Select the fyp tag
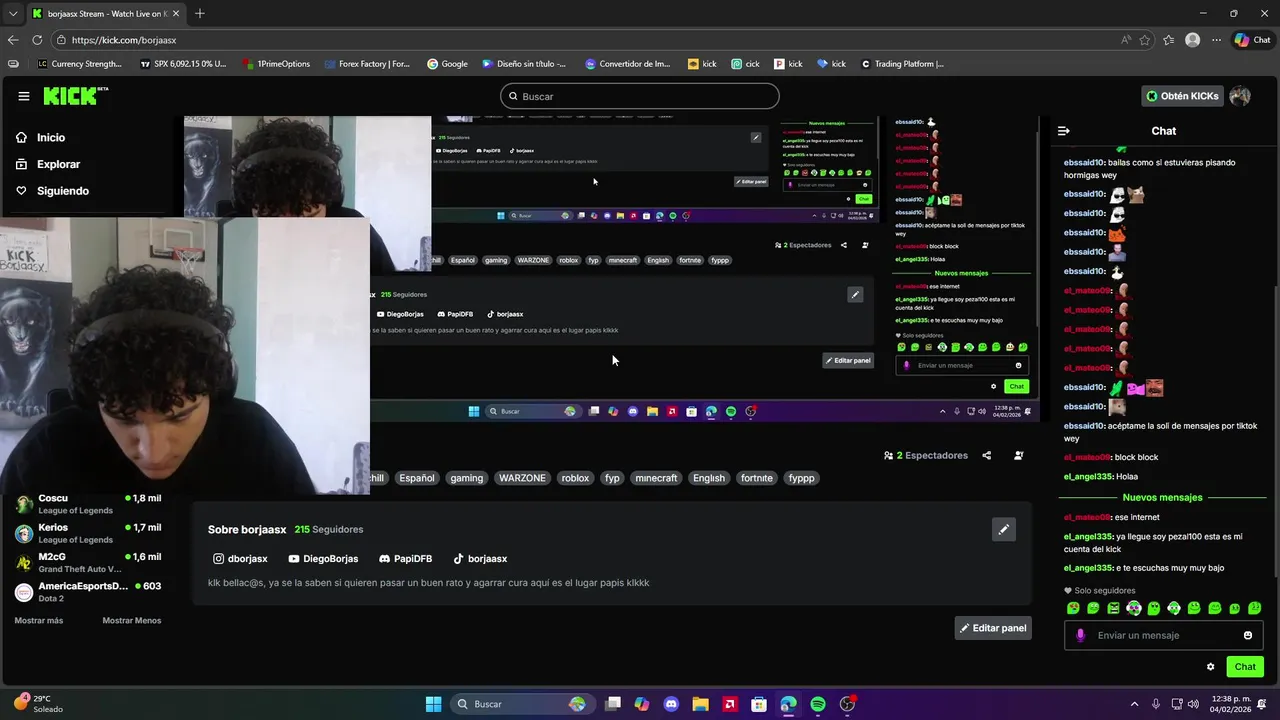Image resolution: width=1280 pixels, height=720 pixels. 612,478
